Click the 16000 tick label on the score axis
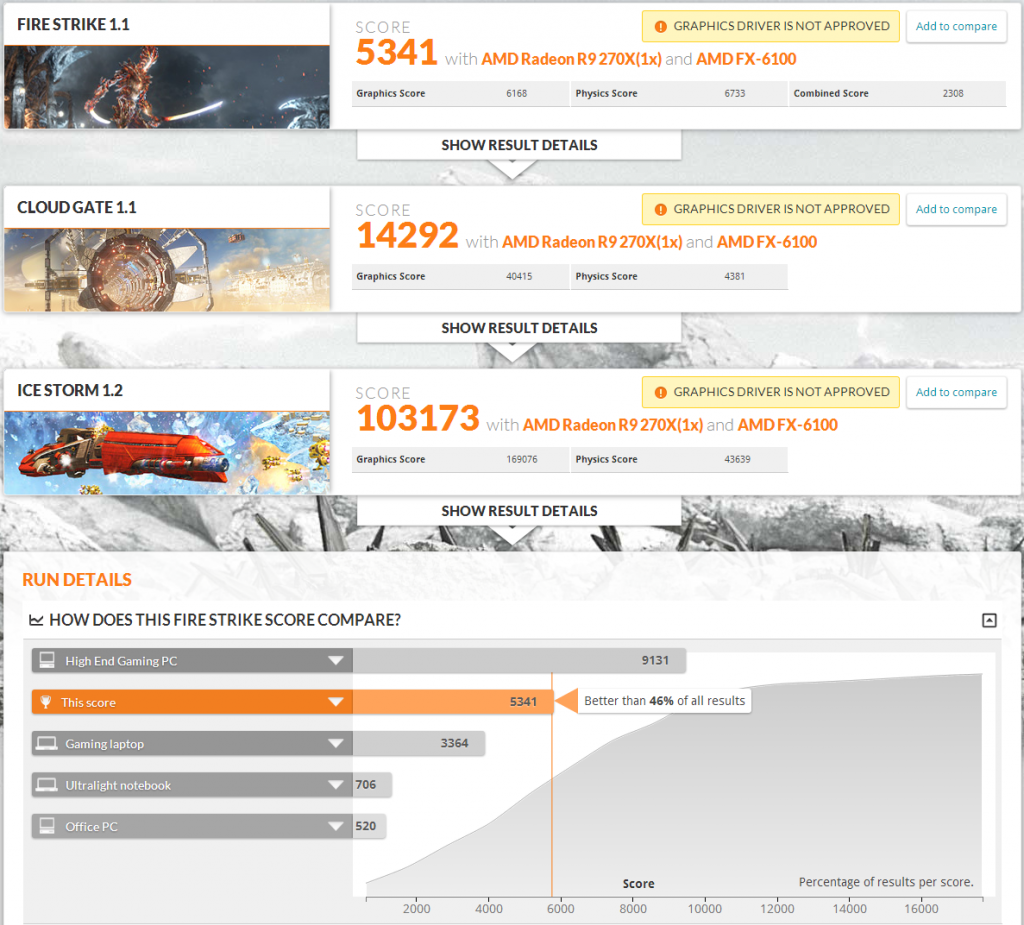The height and width of the screenshot is (925, 1024). tap(921, 909)
